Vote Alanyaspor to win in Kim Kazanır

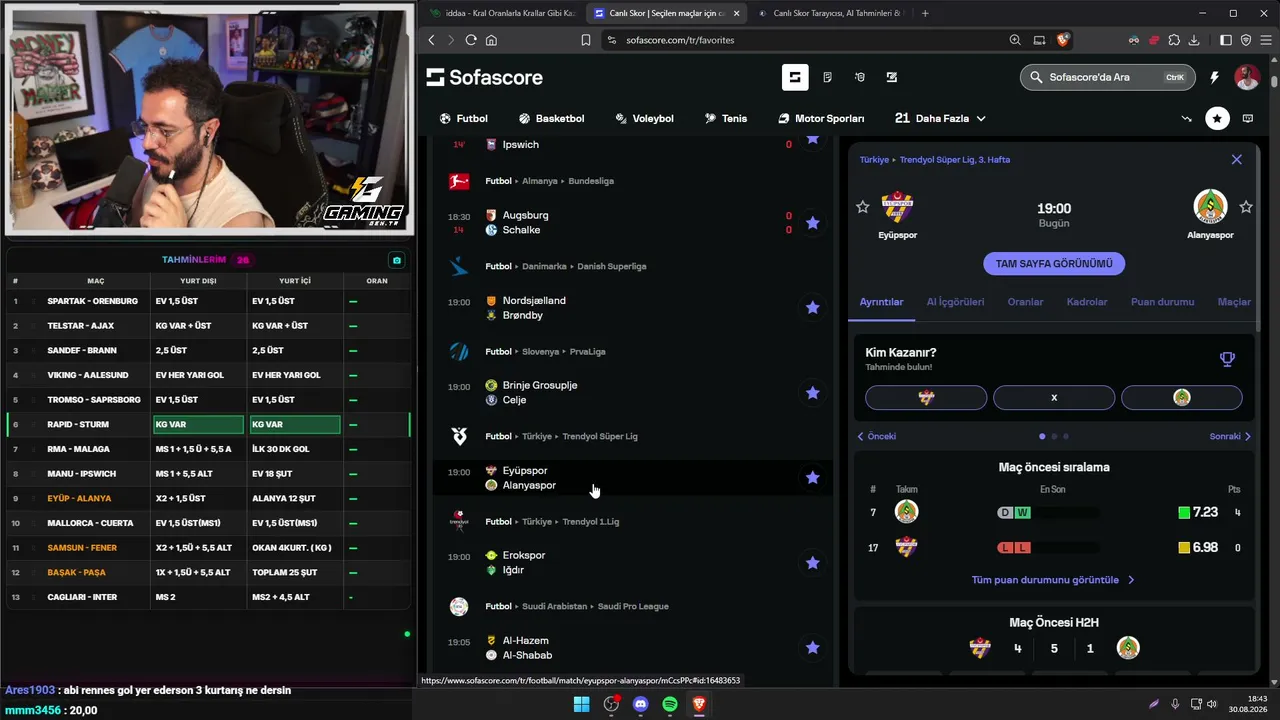click(x=1182, y=397)
